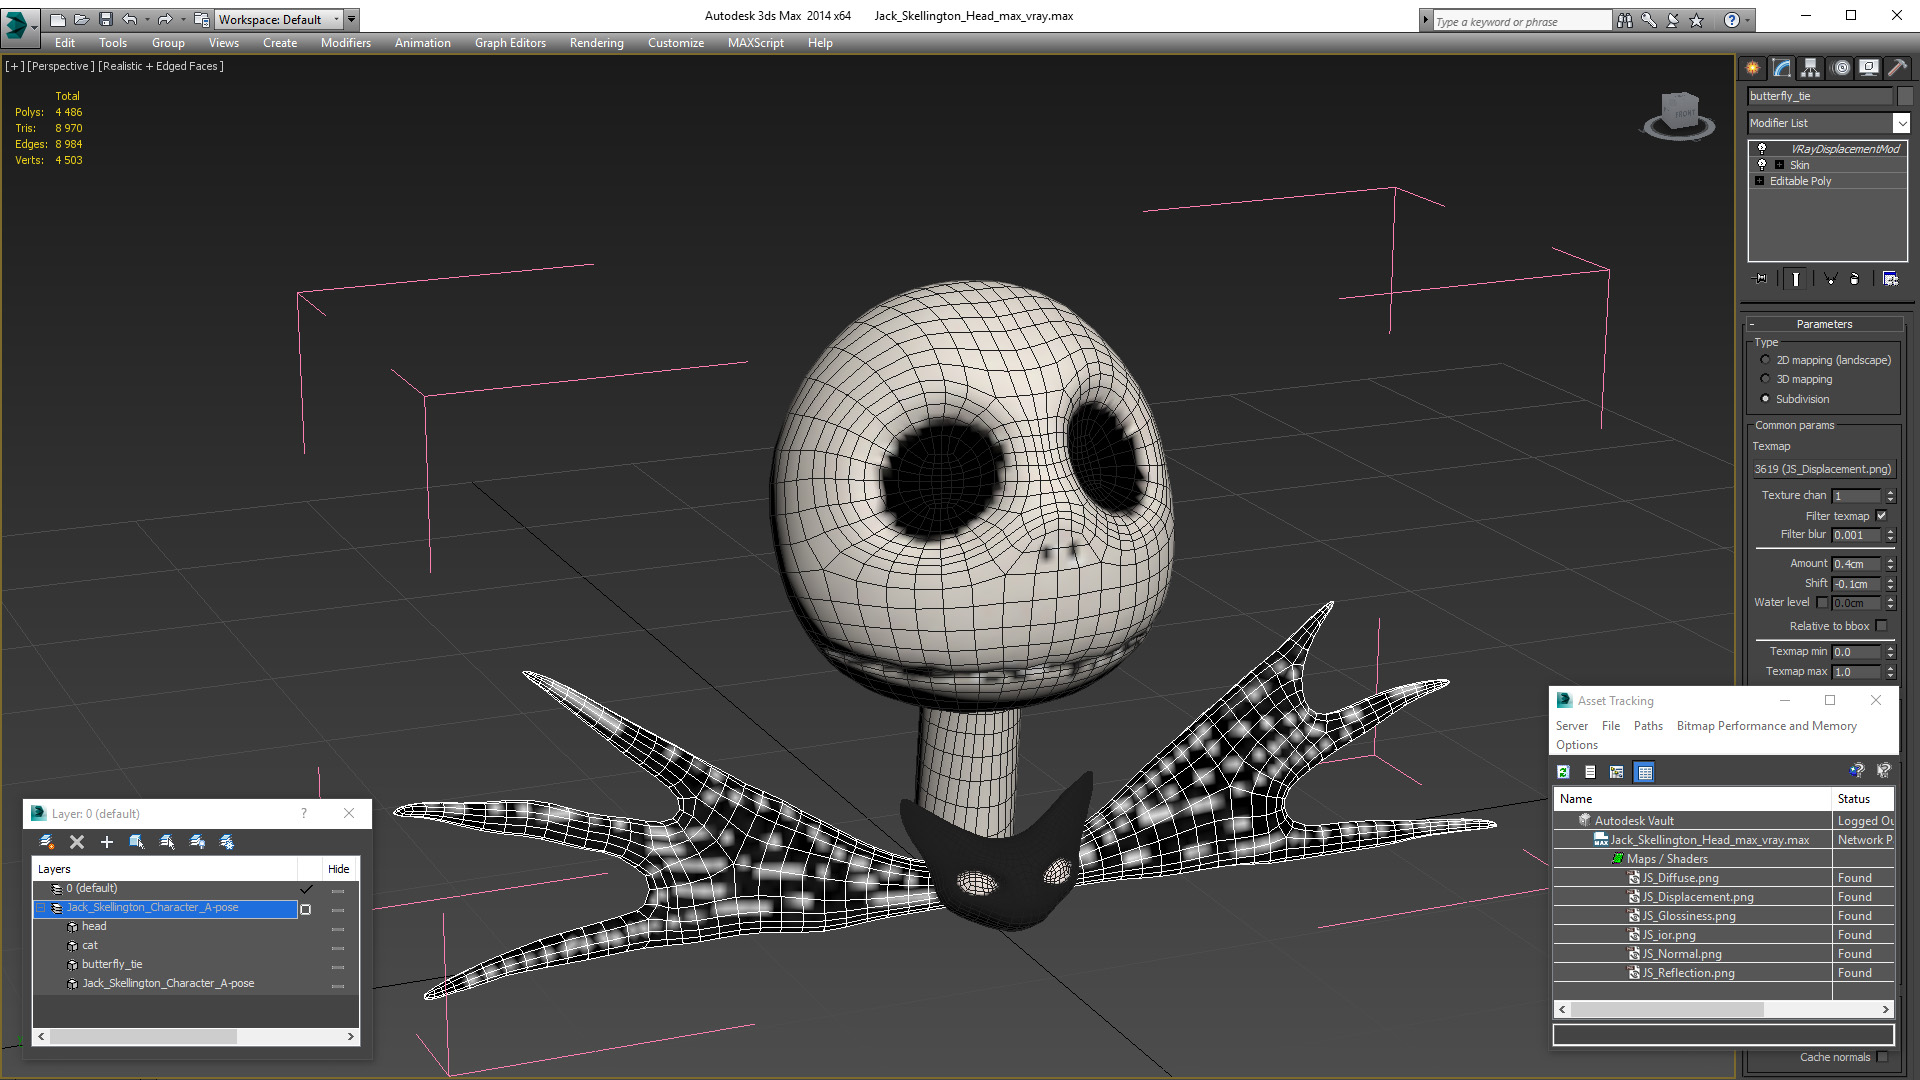
Task: Open Bitmap Performance and Memory menu
Action: [1766, 726]
